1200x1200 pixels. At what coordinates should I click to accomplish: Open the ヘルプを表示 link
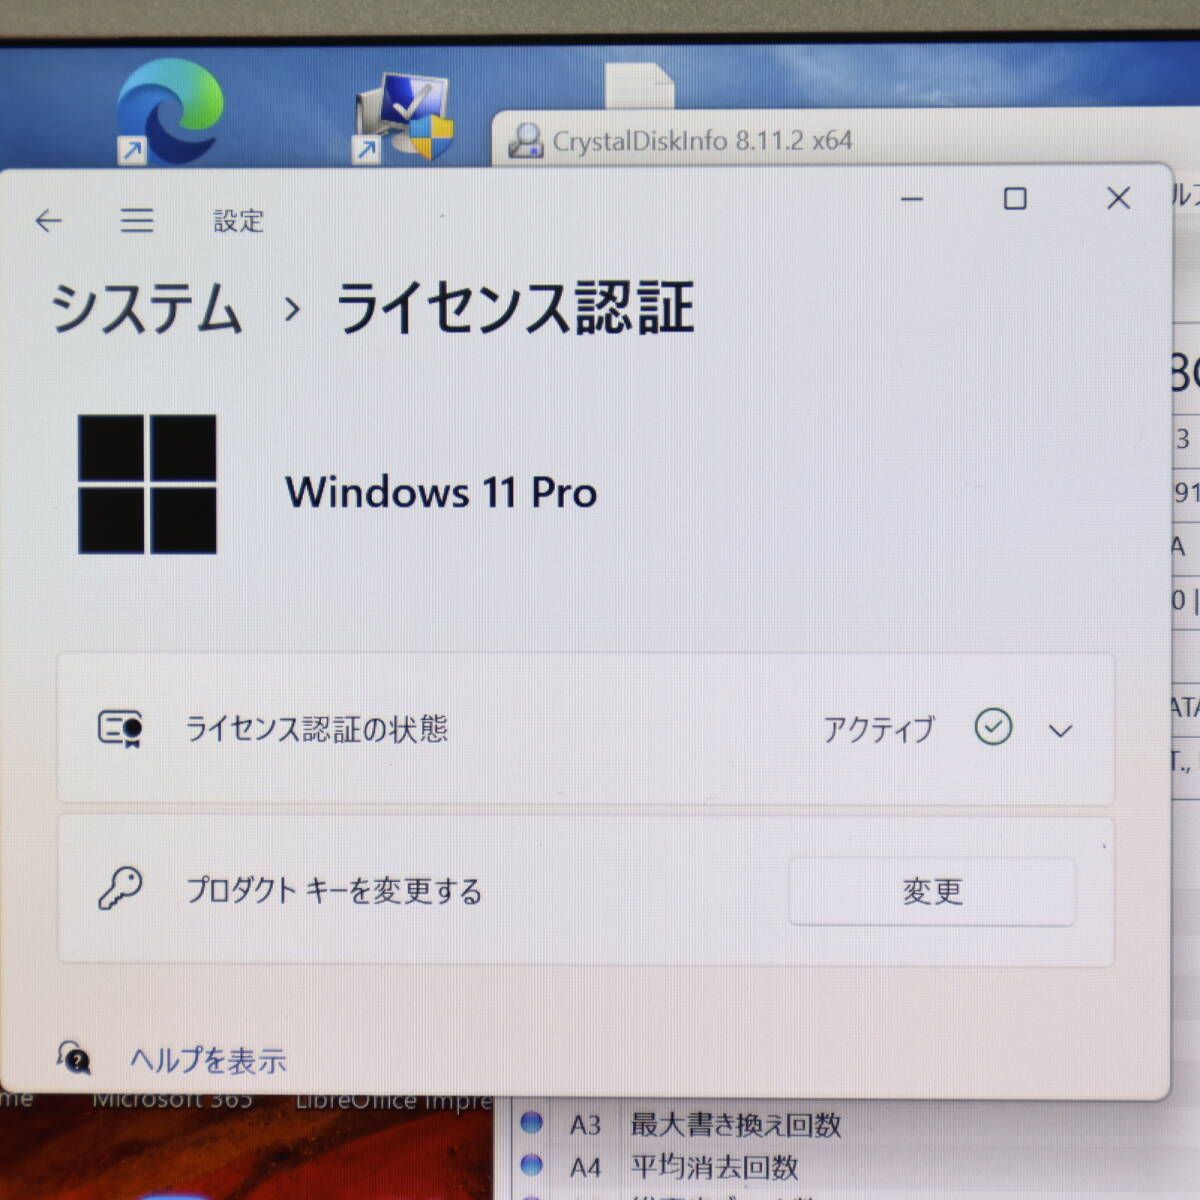tap(208, 1060)
